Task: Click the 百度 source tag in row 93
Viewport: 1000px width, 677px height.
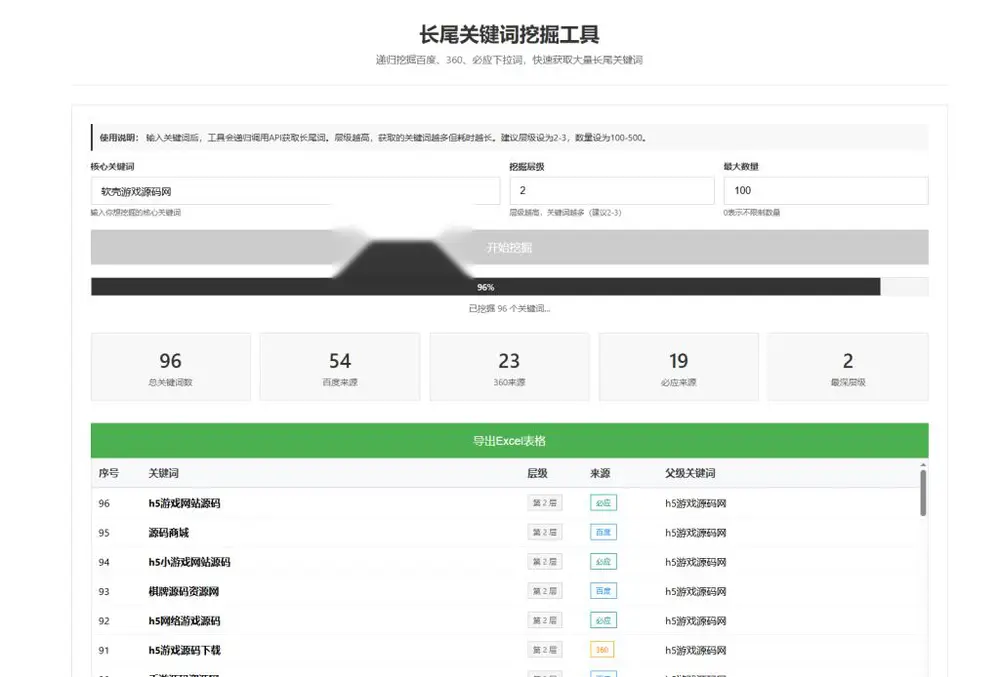Action: pyautogui.click(x=603, y=591)
